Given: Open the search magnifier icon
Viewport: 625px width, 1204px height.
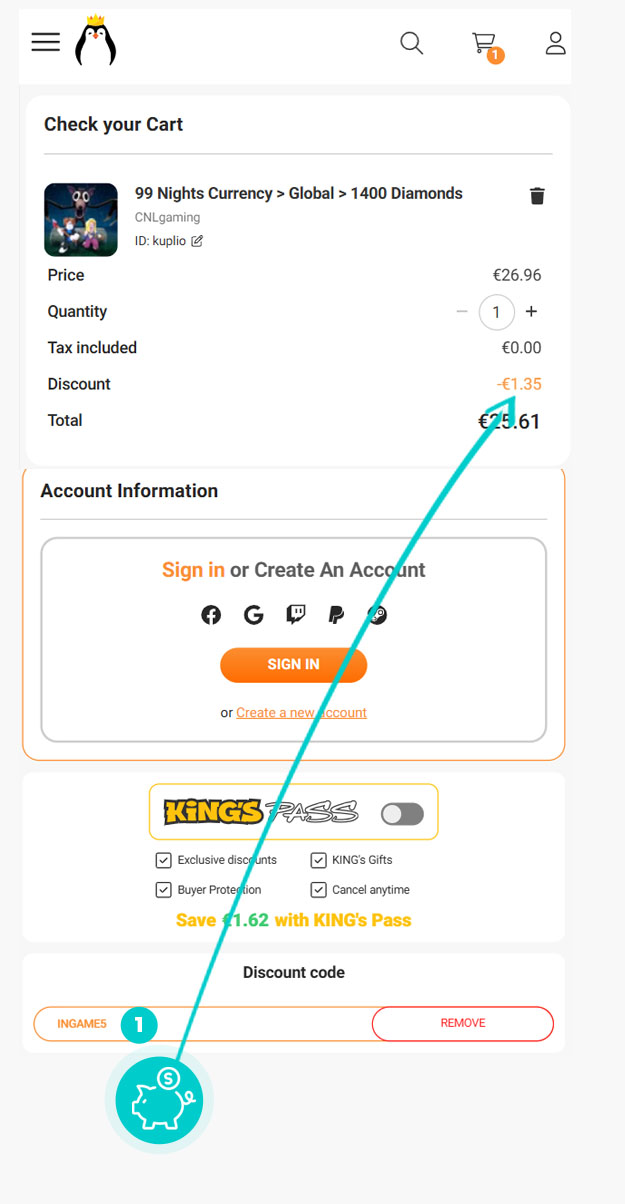Looking at the screenshot, I should pos(411,43).
